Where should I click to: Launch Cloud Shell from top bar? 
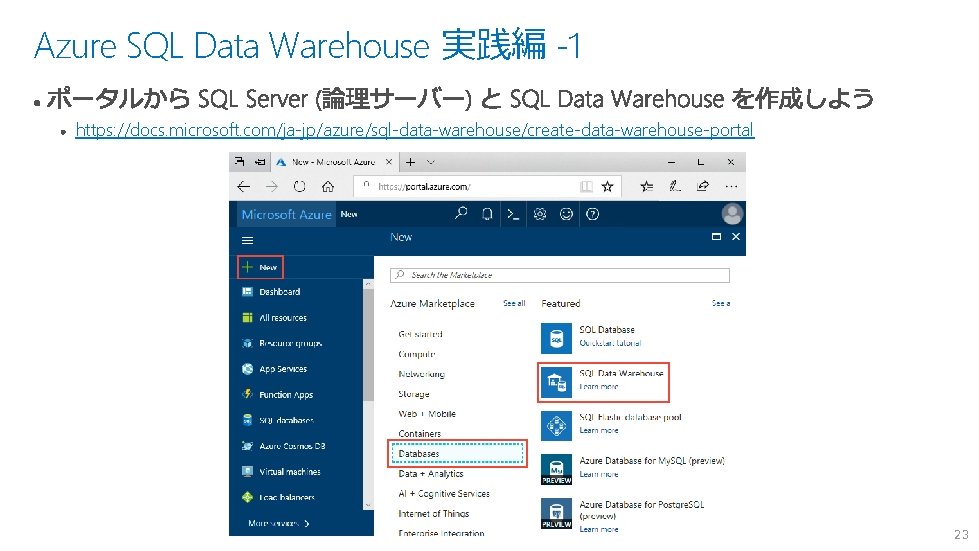point(513,214)
